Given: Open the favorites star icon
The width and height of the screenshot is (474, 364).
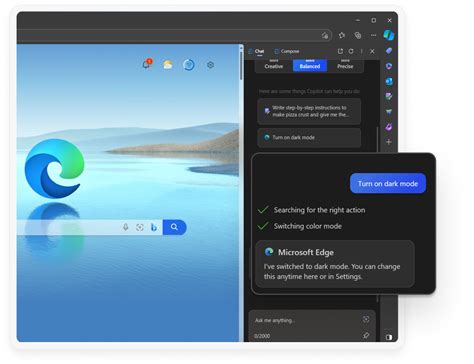Looking at the screenshot, I should (342, 35).
